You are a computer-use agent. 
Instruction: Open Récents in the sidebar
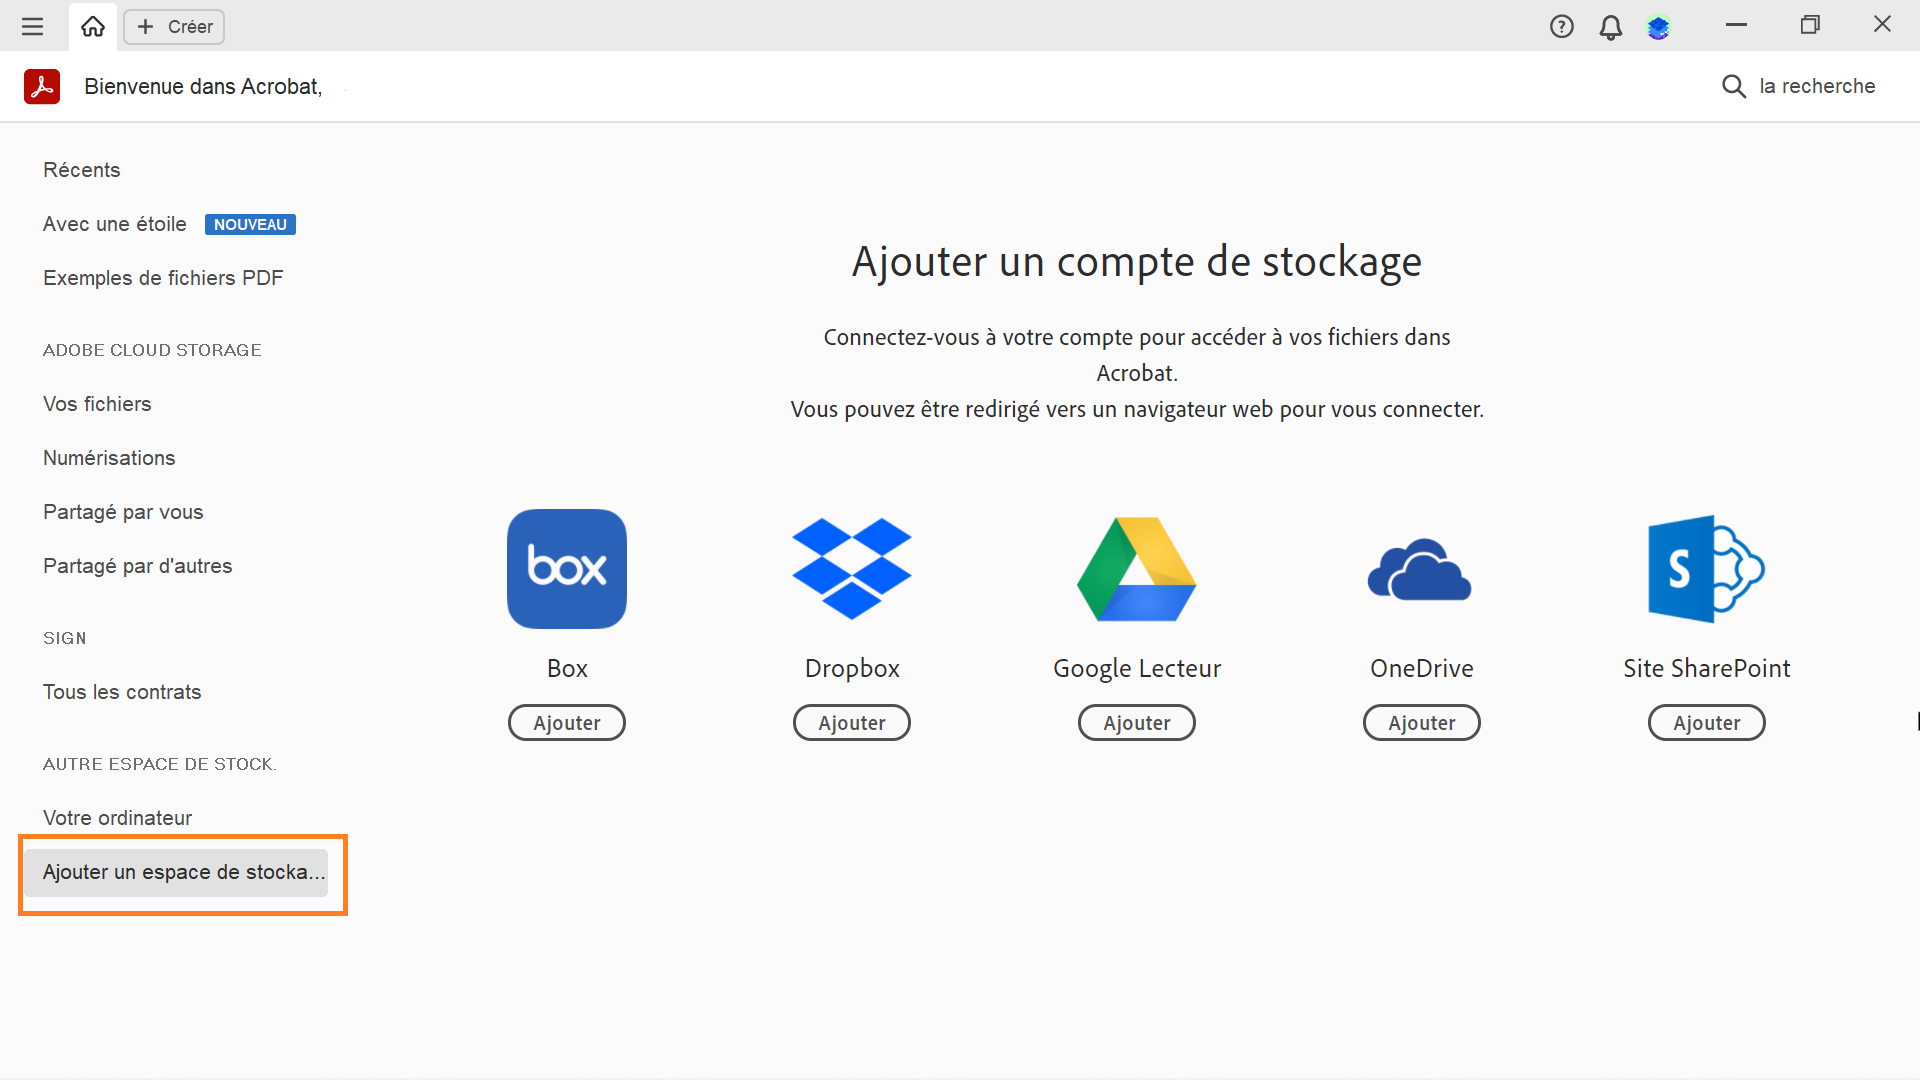click(82, 170)
